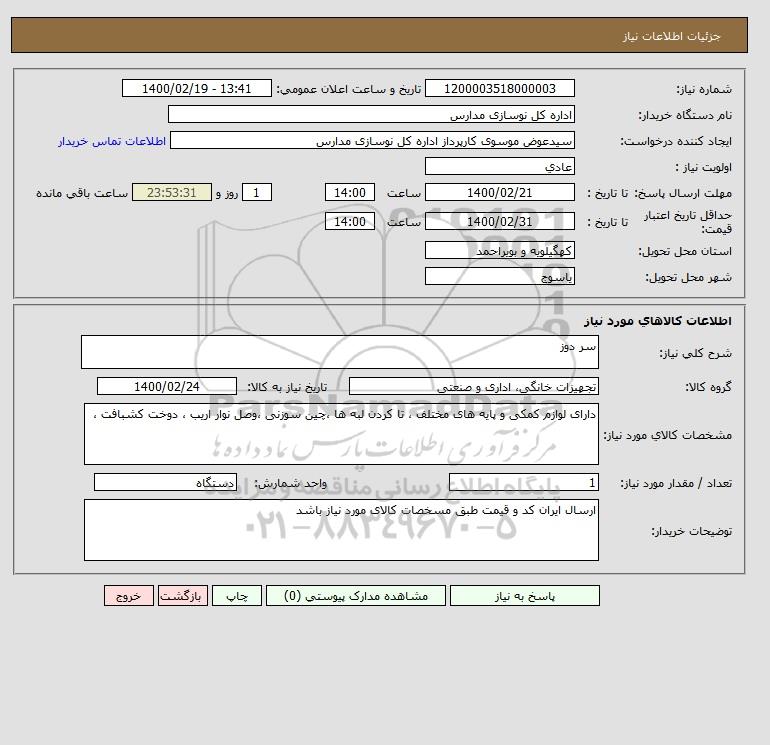Click label شهر محل تحویل

[688, 277]
